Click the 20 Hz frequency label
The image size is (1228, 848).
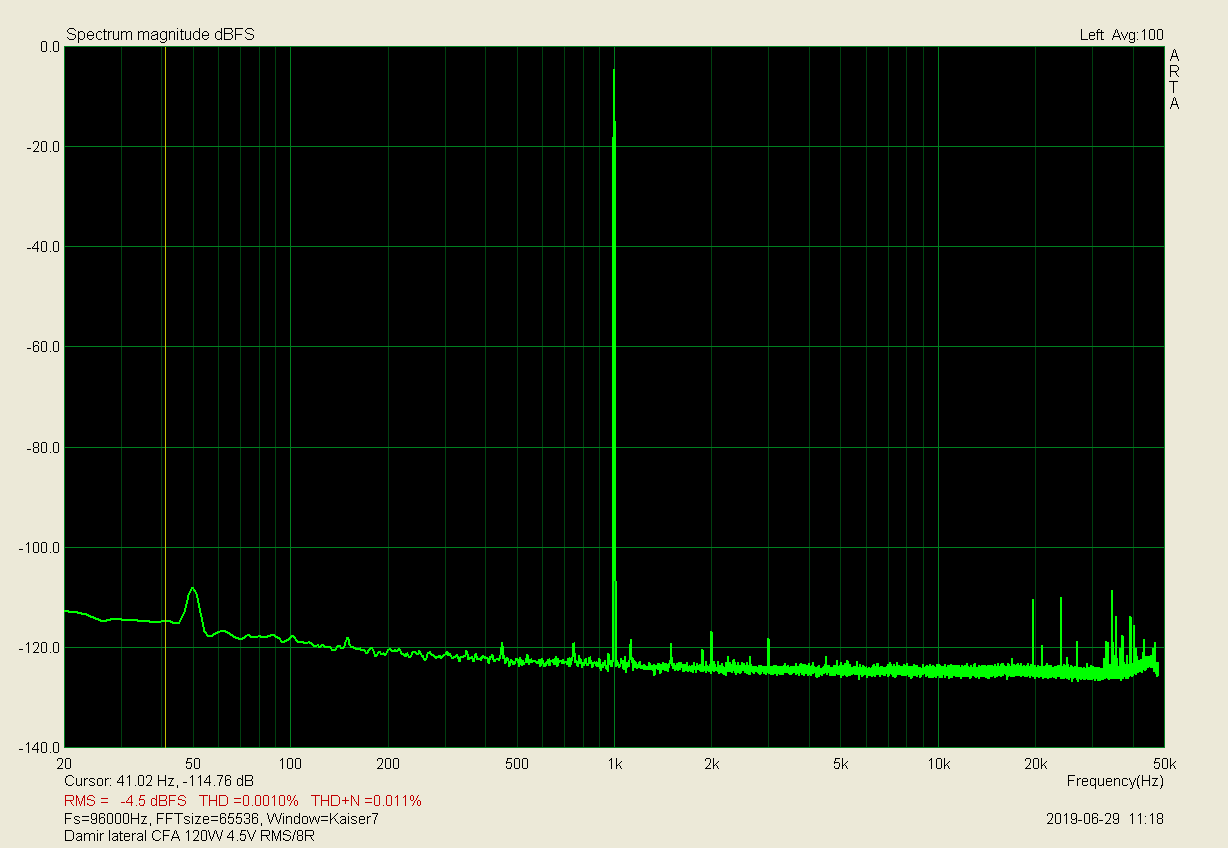pos(65,764)
